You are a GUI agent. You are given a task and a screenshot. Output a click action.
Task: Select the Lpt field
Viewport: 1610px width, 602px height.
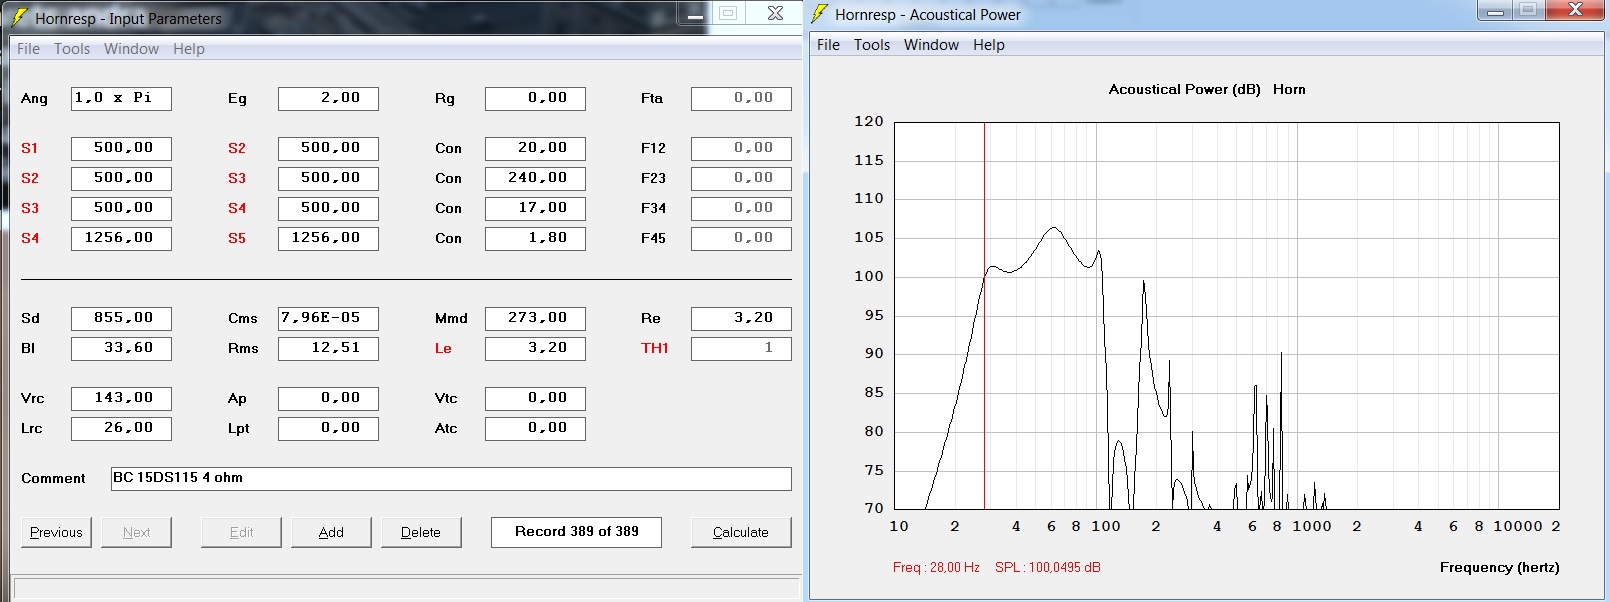pyautogui.click(x=328, y=428)
